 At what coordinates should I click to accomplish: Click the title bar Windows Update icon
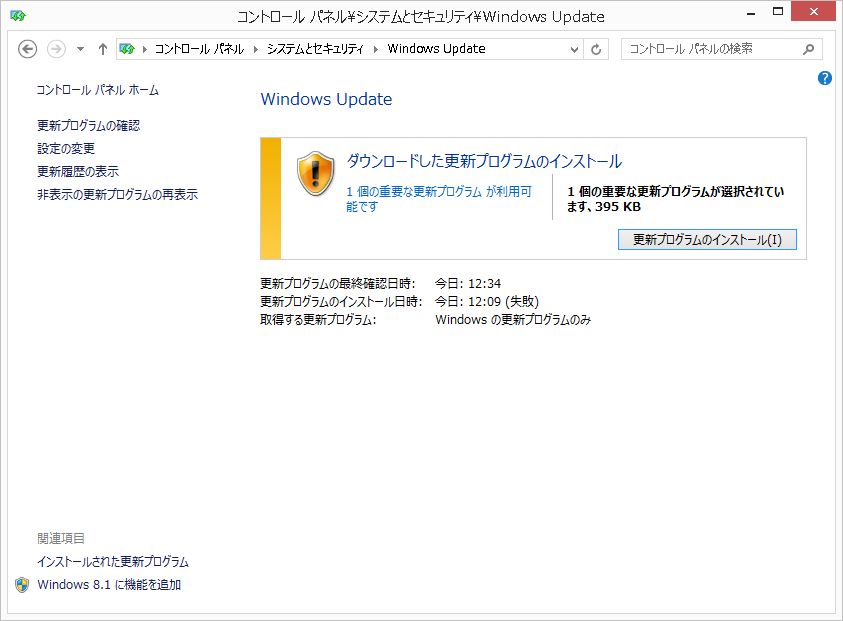pyautogui.click(x=18, y=16)
